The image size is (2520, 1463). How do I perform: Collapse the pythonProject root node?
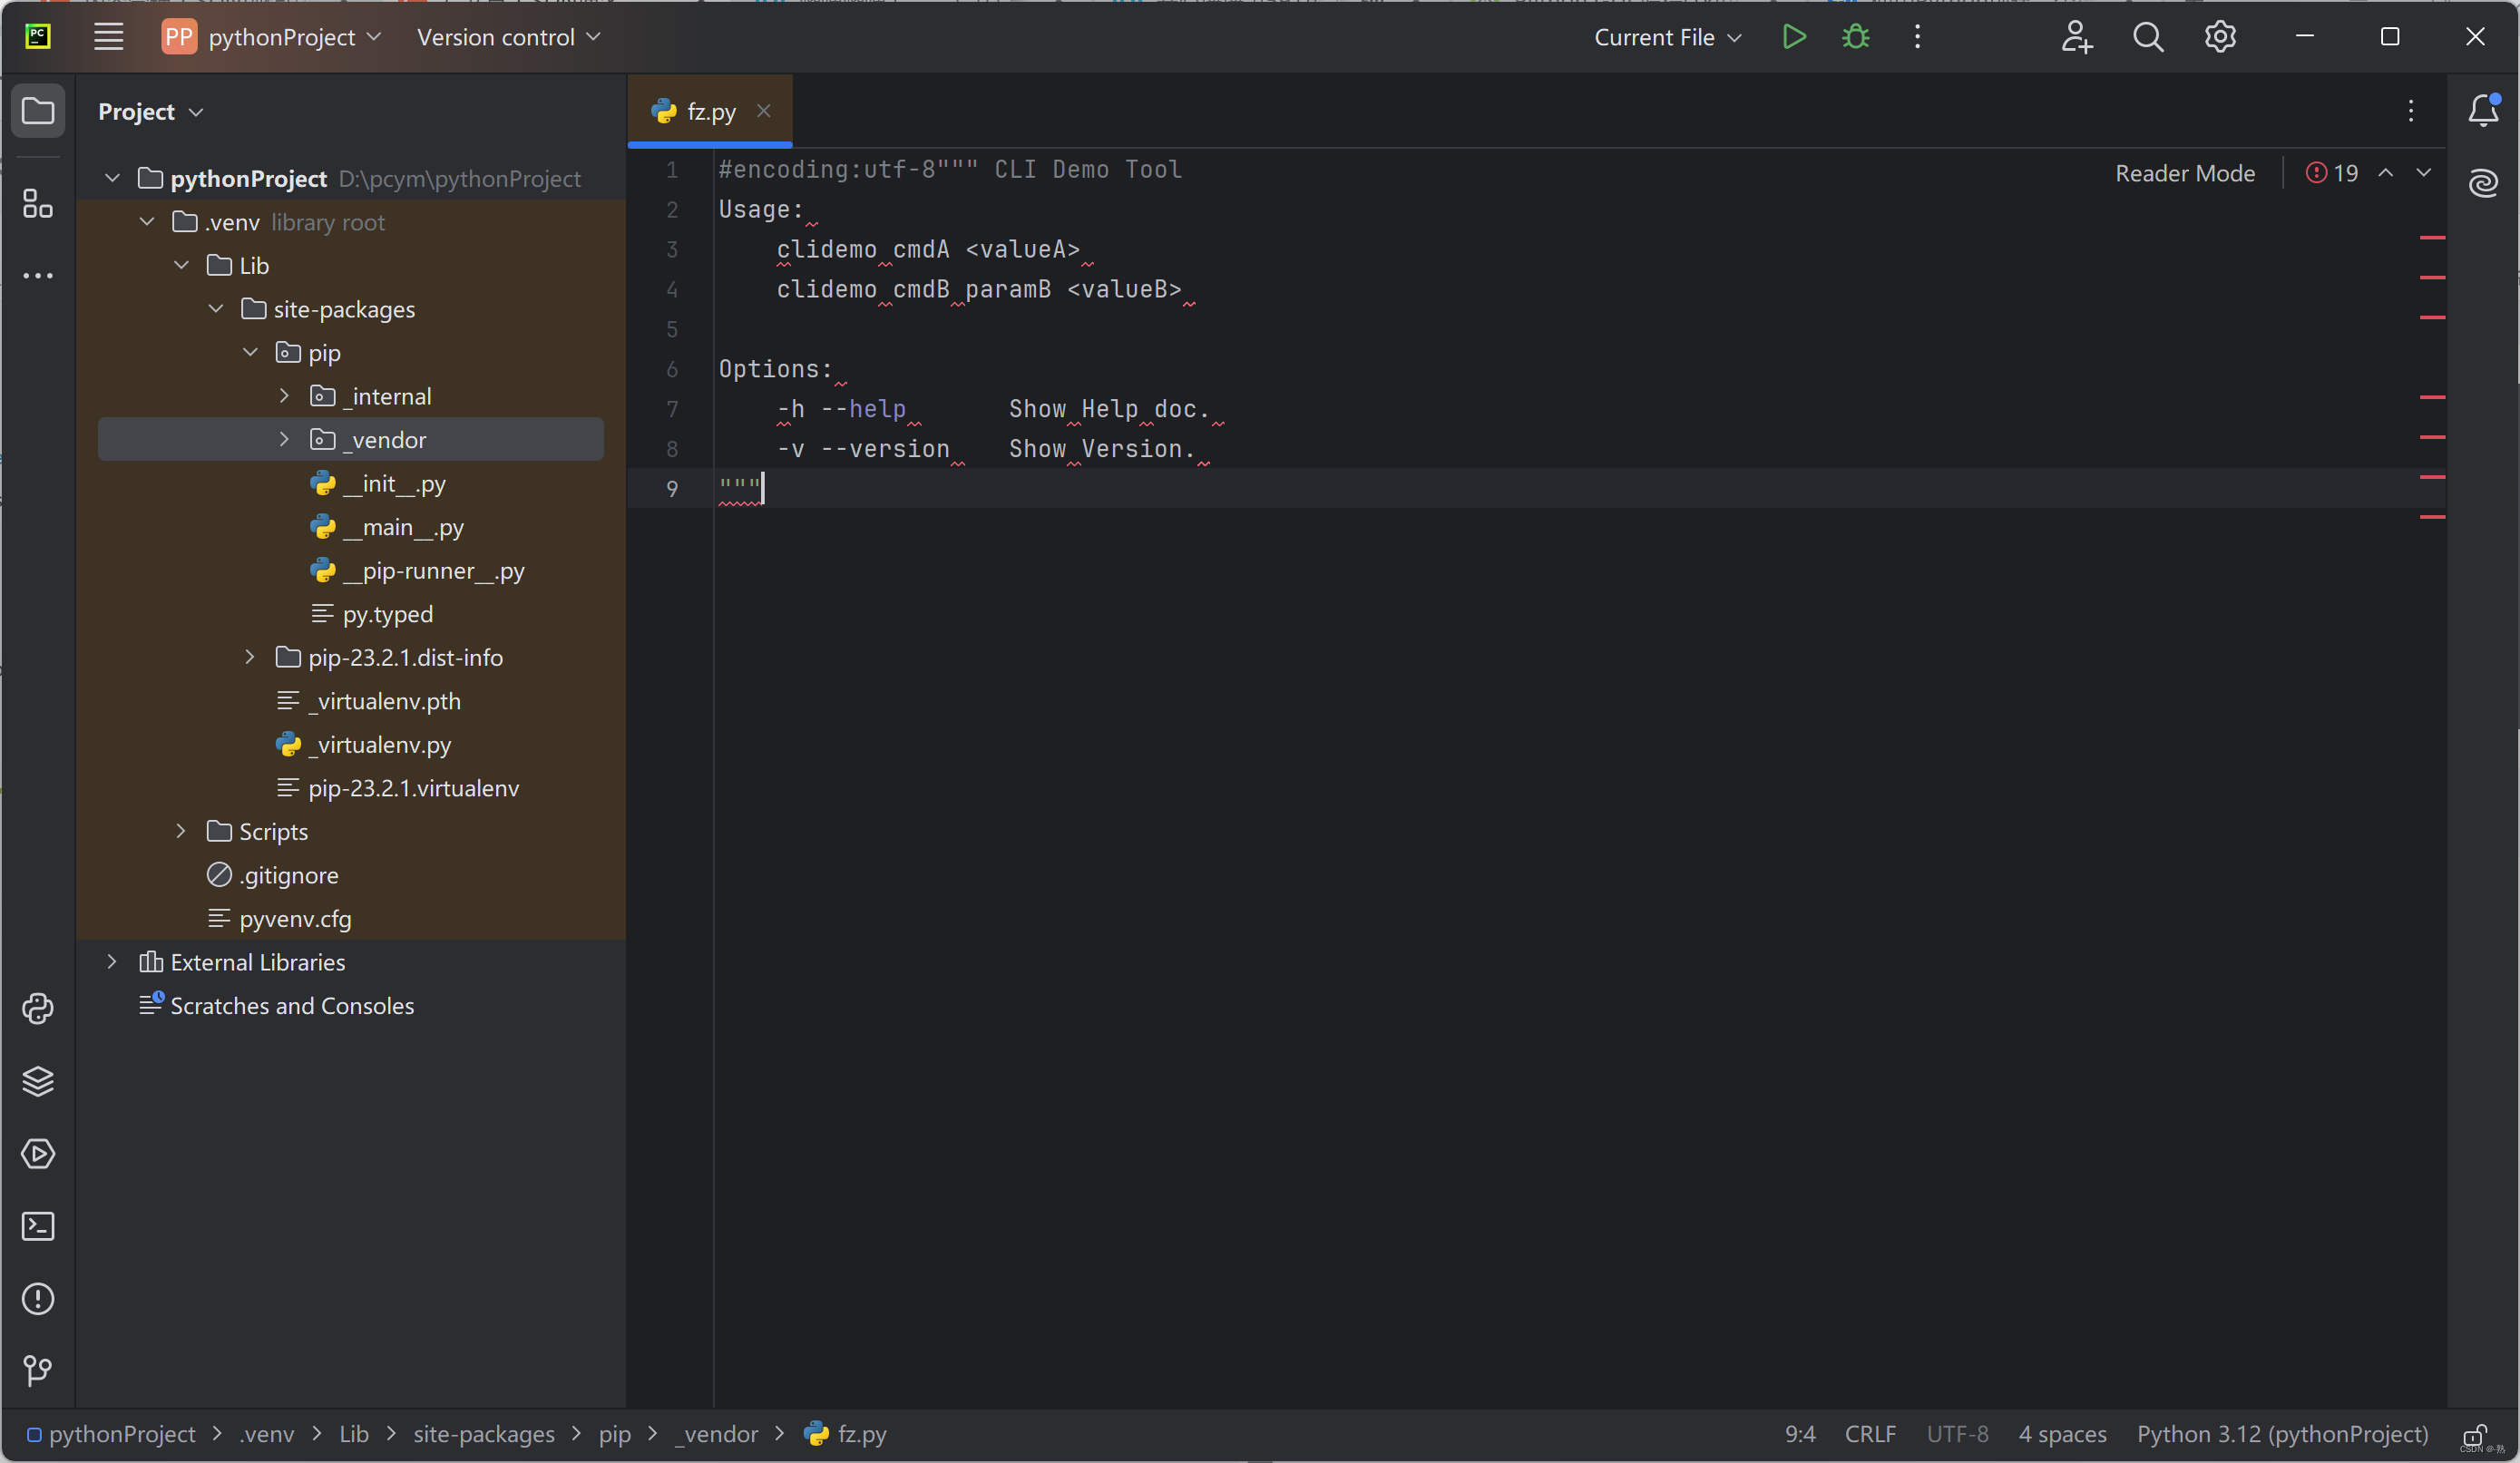pos(112,178)
